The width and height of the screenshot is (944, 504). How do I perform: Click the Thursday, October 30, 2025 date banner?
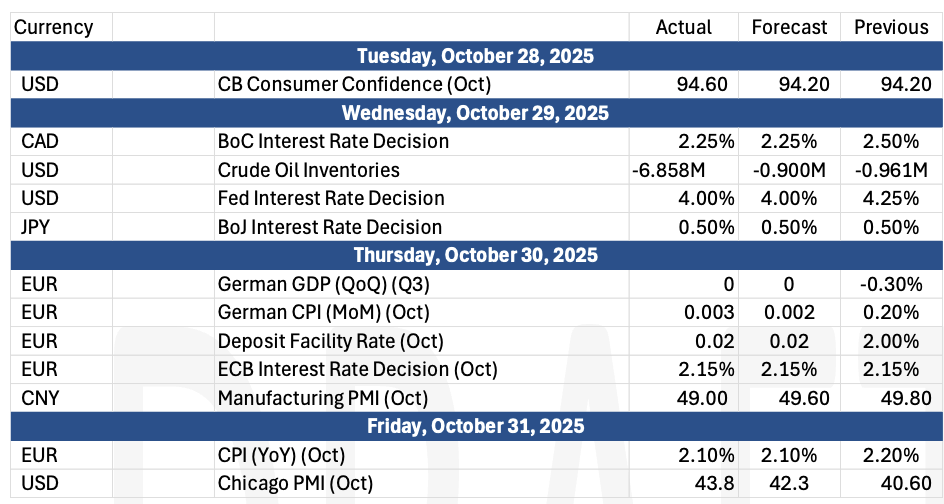point(475,255)
